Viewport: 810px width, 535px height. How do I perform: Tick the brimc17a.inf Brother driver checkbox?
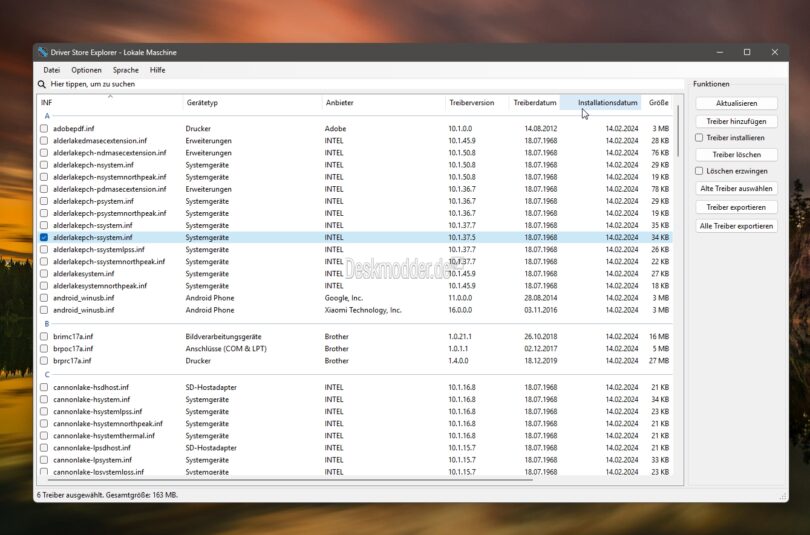click(44, 337)
